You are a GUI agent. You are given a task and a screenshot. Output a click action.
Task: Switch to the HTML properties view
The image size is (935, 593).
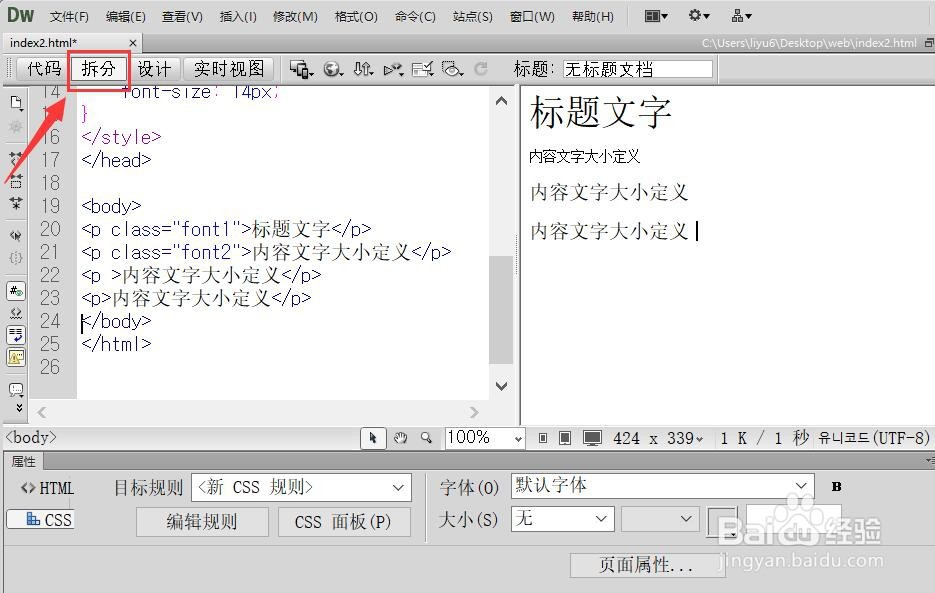pyautogui.click(x=46, y=487)
